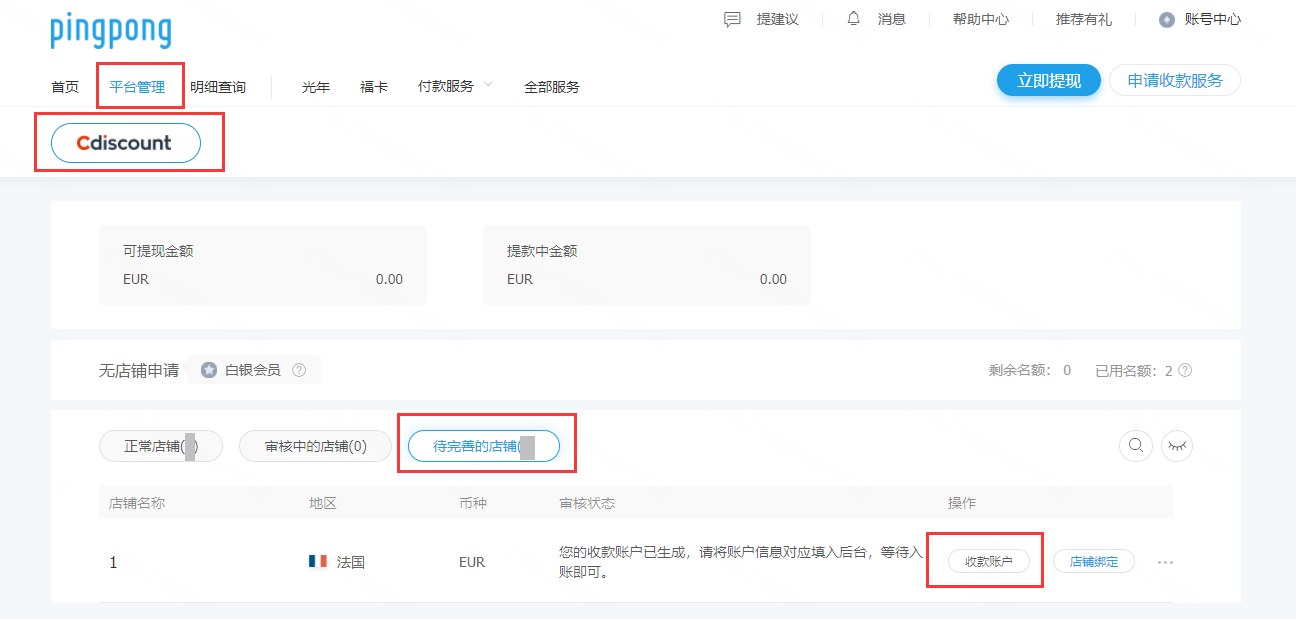Screen dimensions: 1296x619
Task: Open 付款服务 menu item
Action: pos(446,87)
